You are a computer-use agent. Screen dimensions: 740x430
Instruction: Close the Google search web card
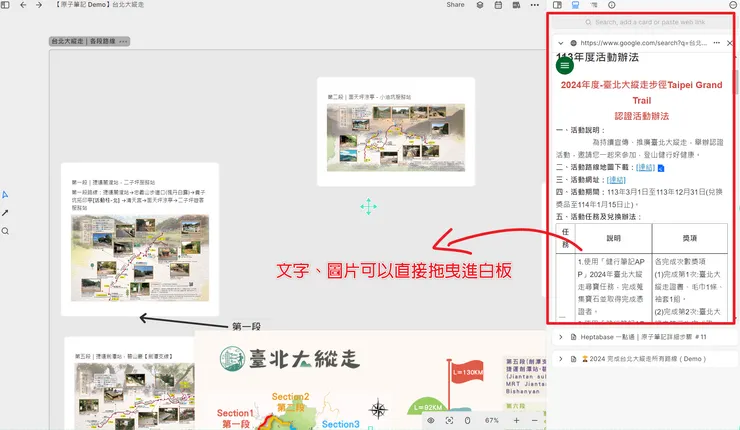[730, 43]
